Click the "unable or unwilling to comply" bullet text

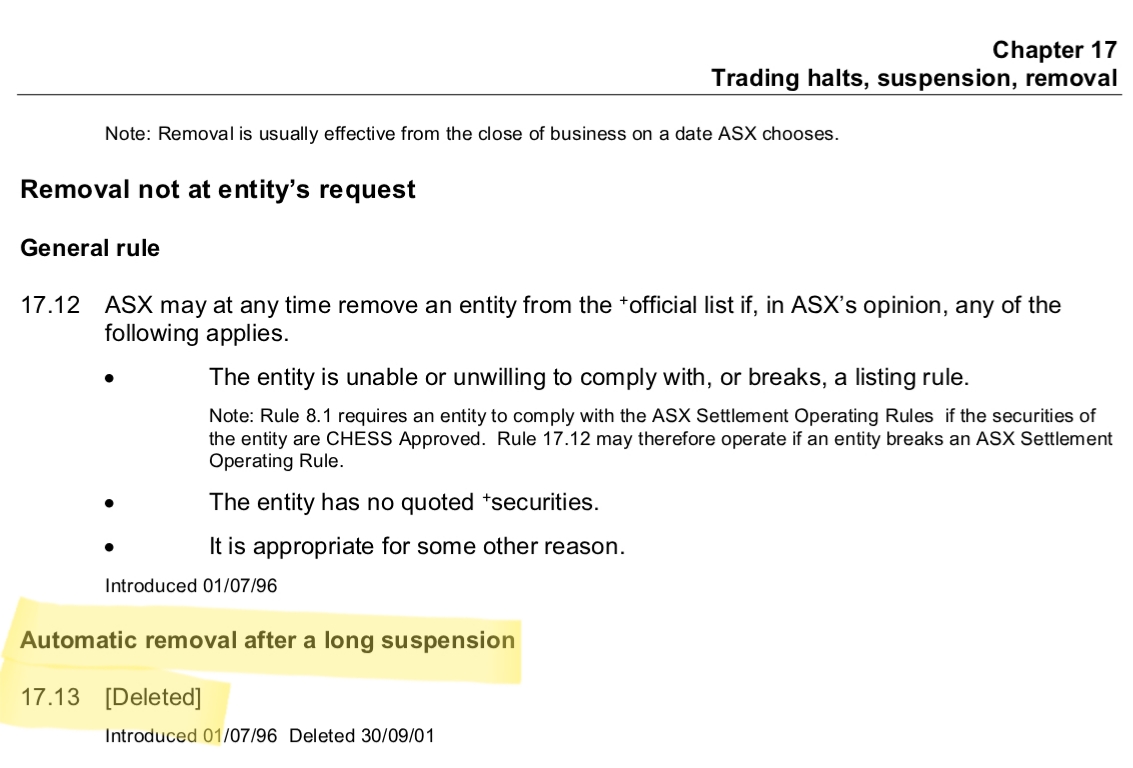[589, 378]
